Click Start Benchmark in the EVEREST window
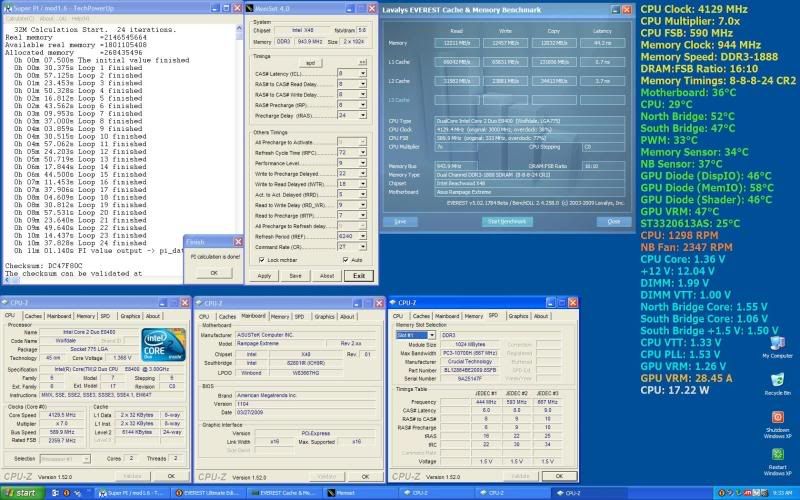This screenshot has height=500, width=800. pos(507,221)
